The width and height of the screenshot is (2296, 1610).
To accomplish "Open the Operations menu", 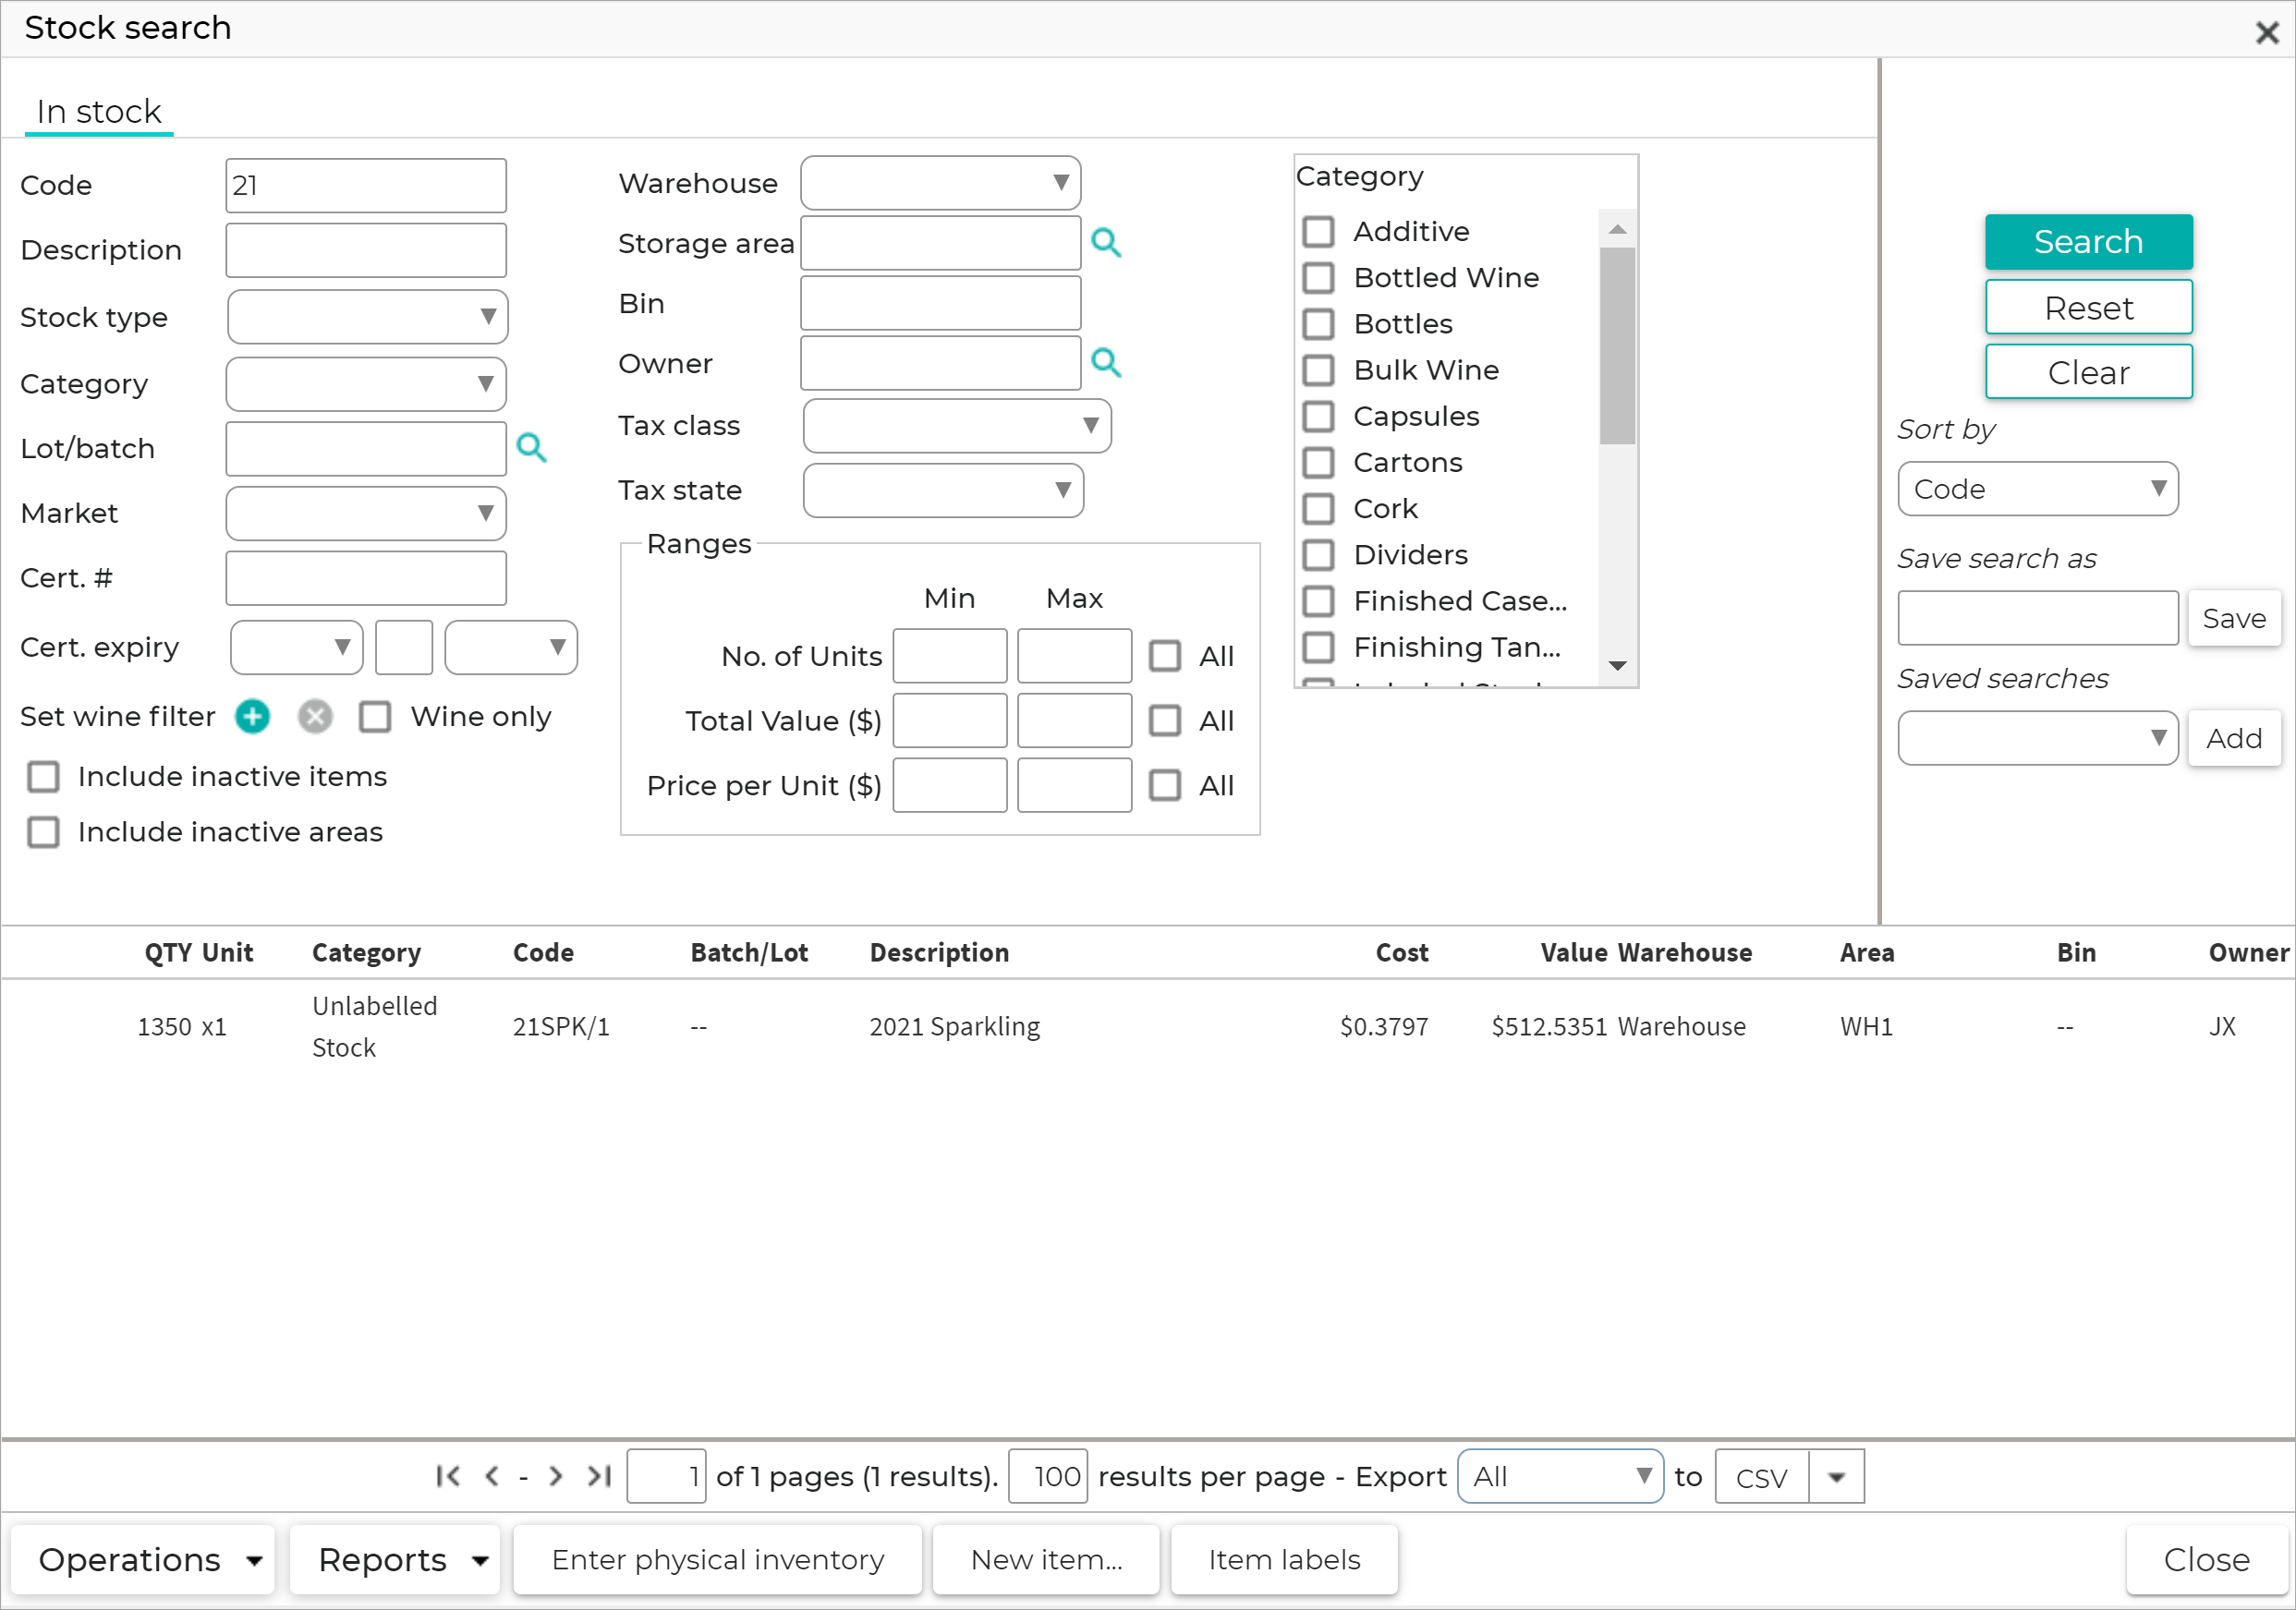I will tap(143, 1559).
